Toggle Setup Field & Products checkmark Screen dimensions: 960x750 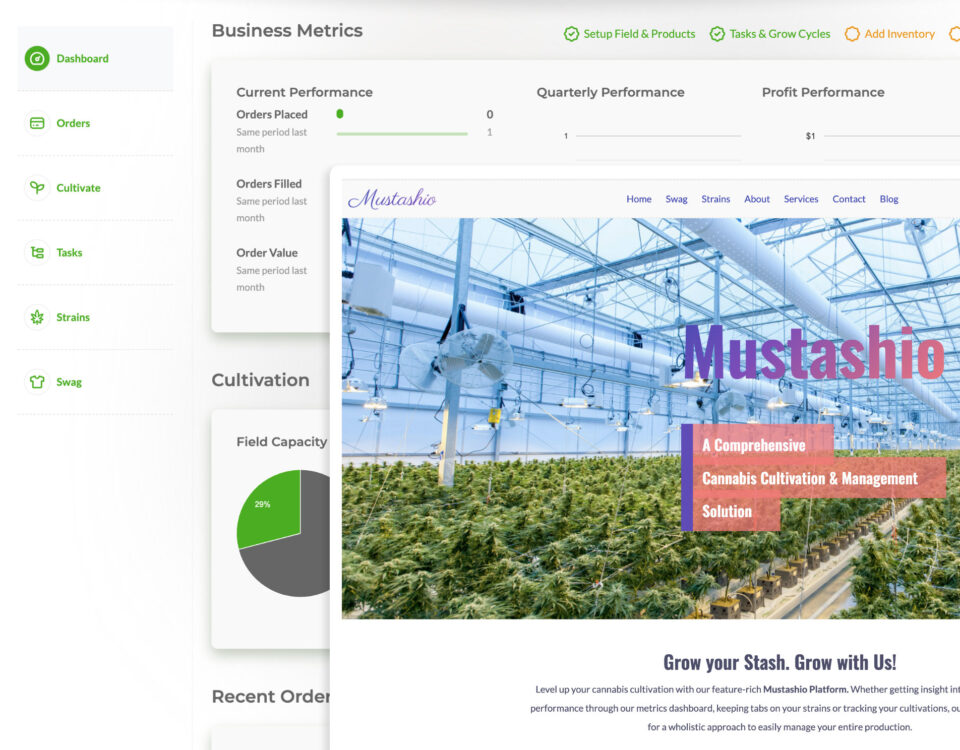tap(571, 34)
